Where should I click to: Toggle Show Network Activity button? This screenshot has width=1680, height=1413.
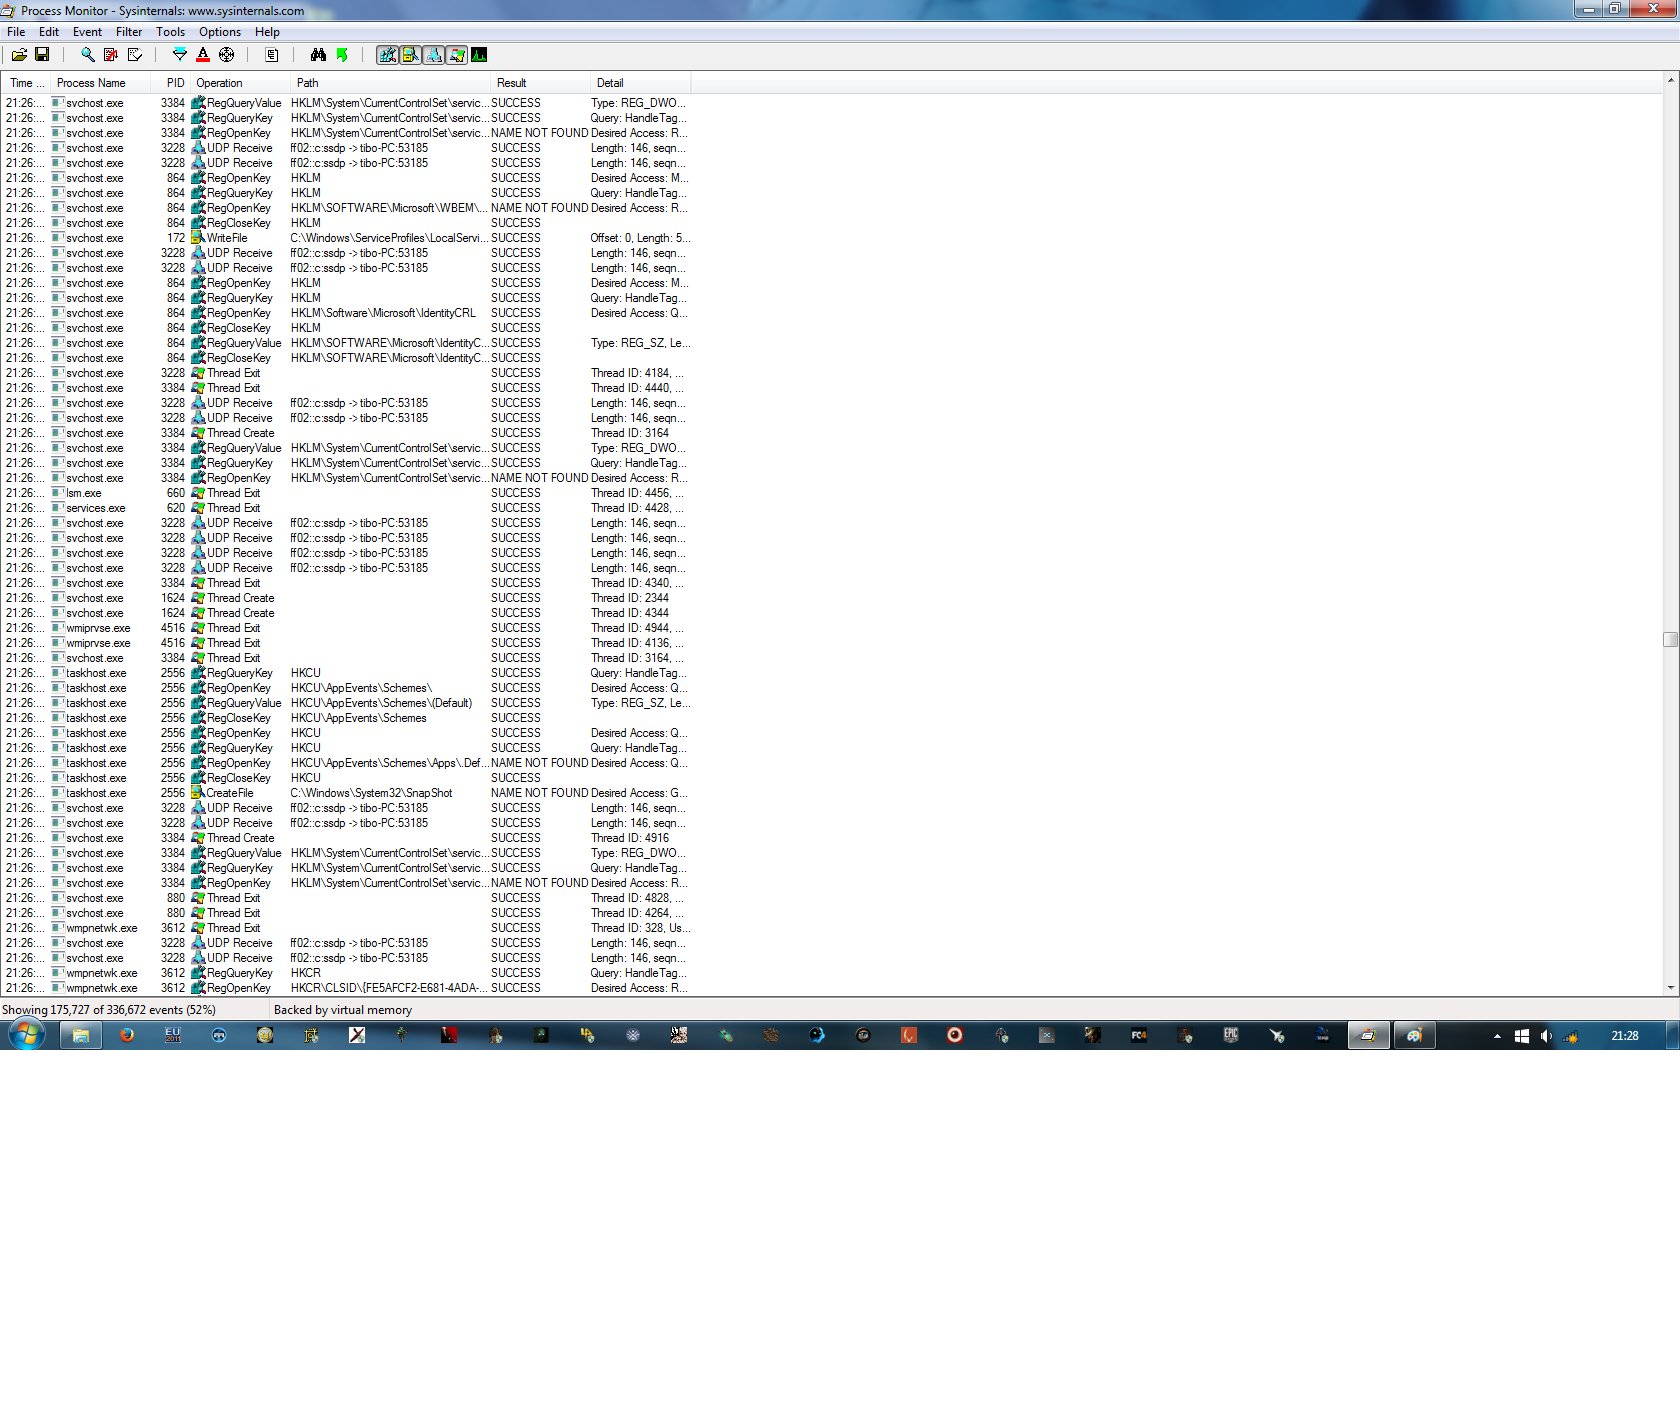[x=433, y=55]
